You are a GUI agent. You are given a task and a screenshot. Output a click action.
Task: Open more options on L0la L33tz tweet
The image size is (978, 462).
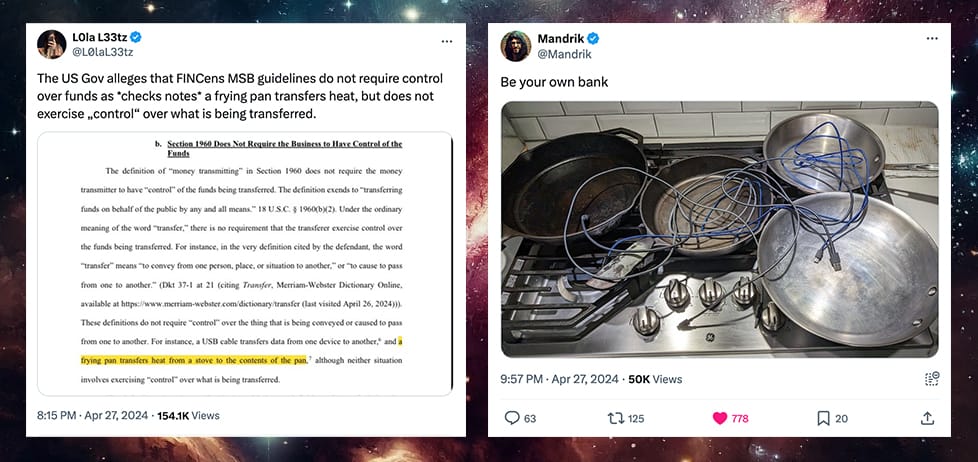point(447,41)
